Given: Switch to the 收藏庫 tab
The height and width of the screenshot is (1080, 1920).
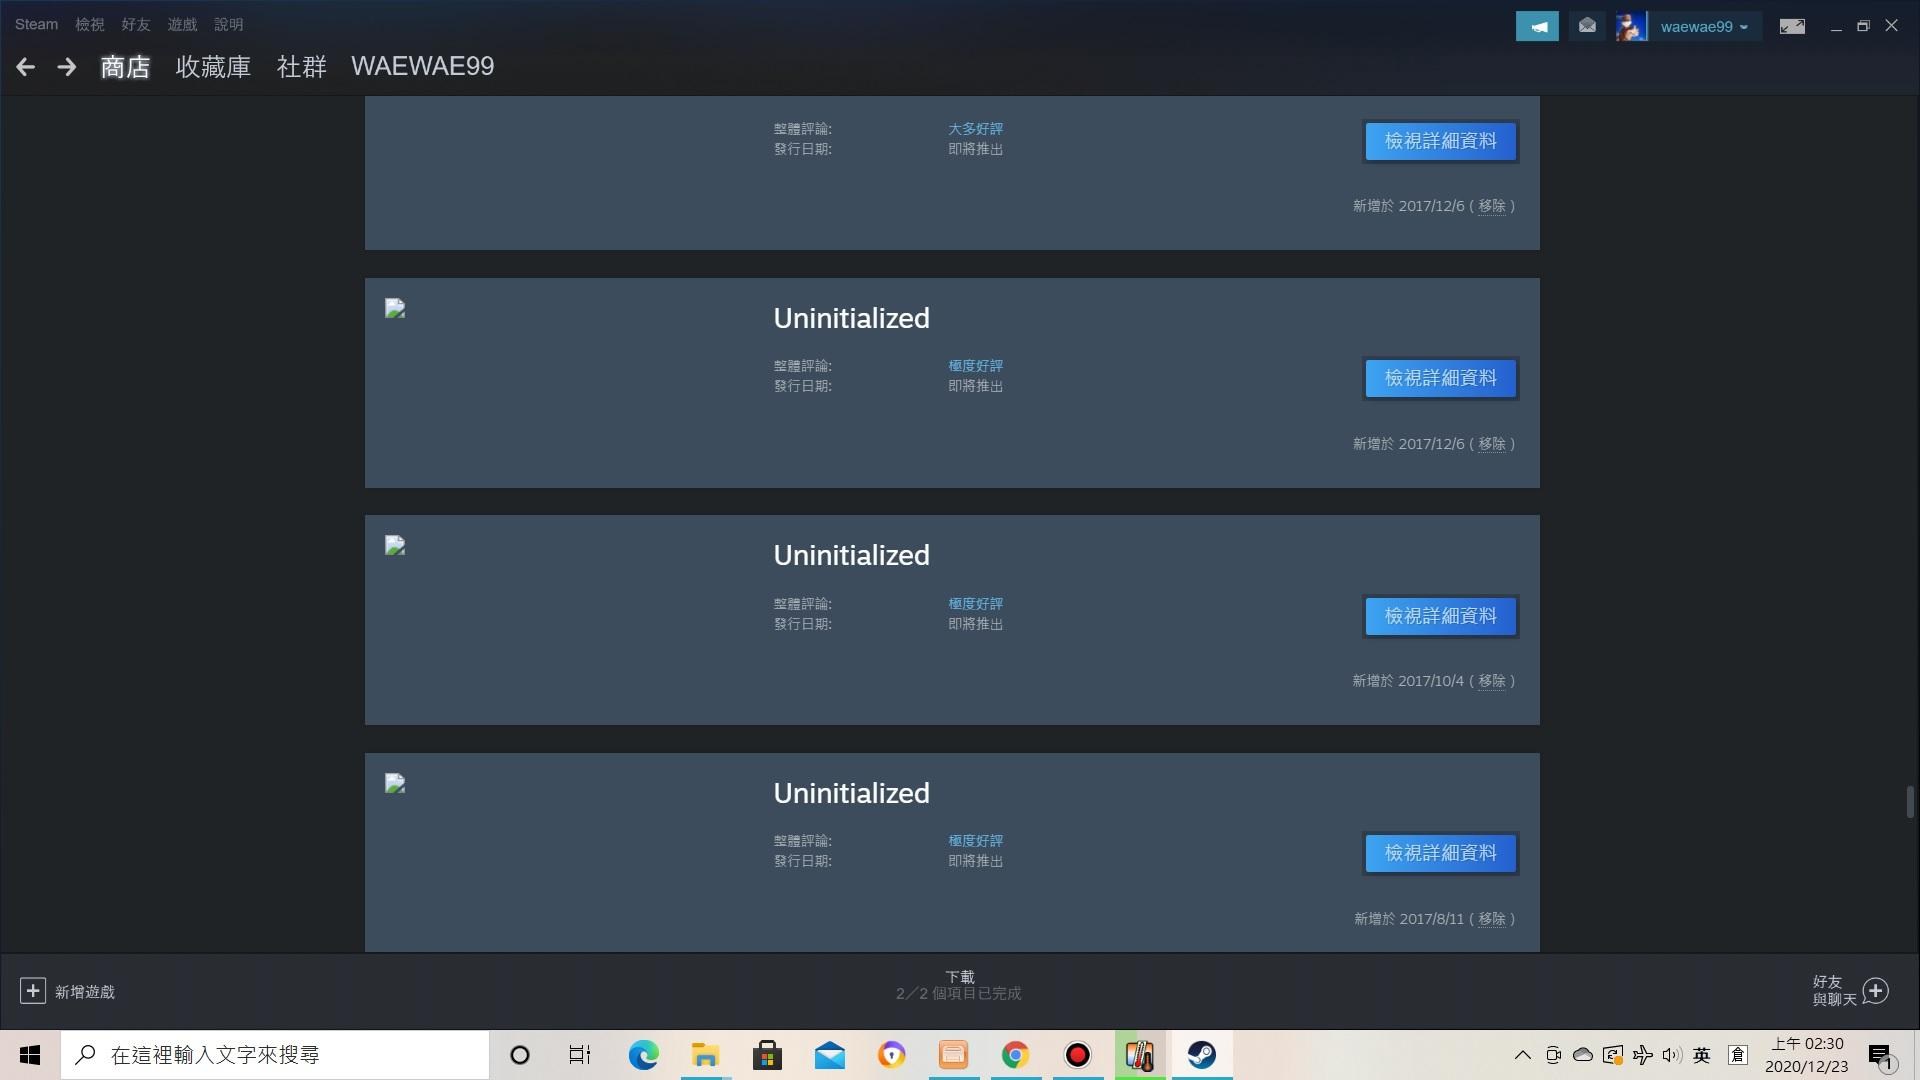Looking at the screenshot, I should (x=213, y=66).
